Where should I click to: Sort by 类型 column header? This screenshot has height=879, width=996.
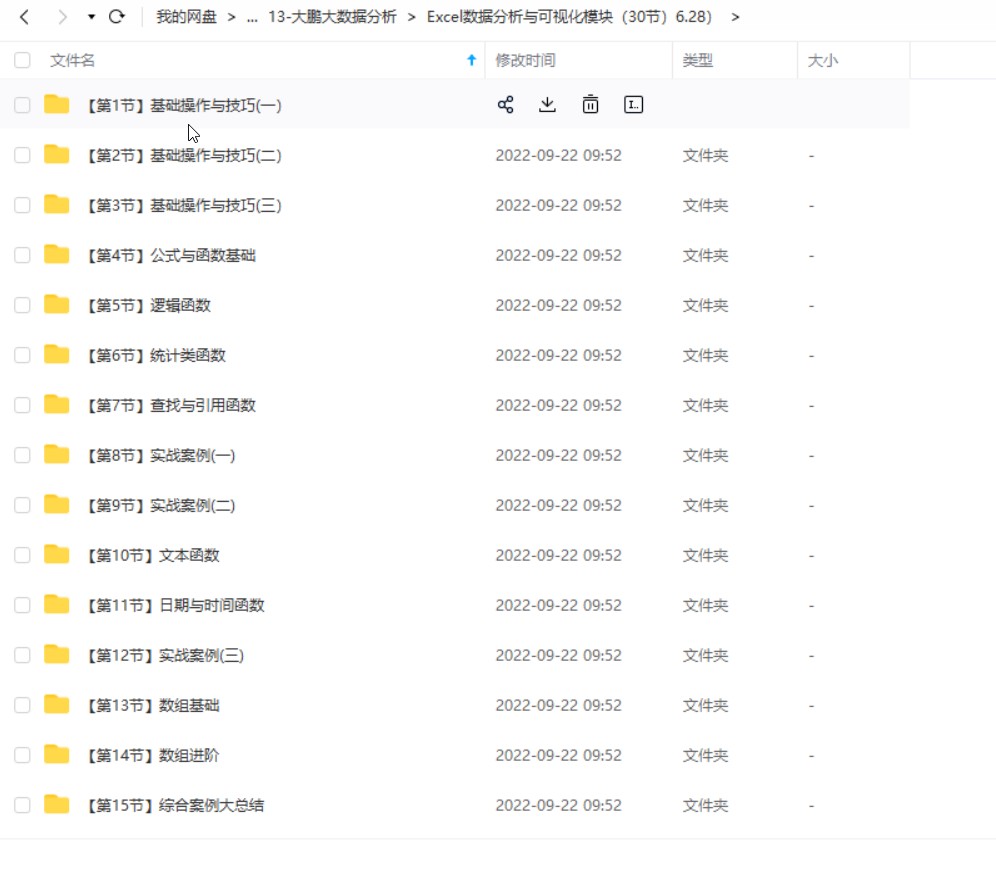697,60
